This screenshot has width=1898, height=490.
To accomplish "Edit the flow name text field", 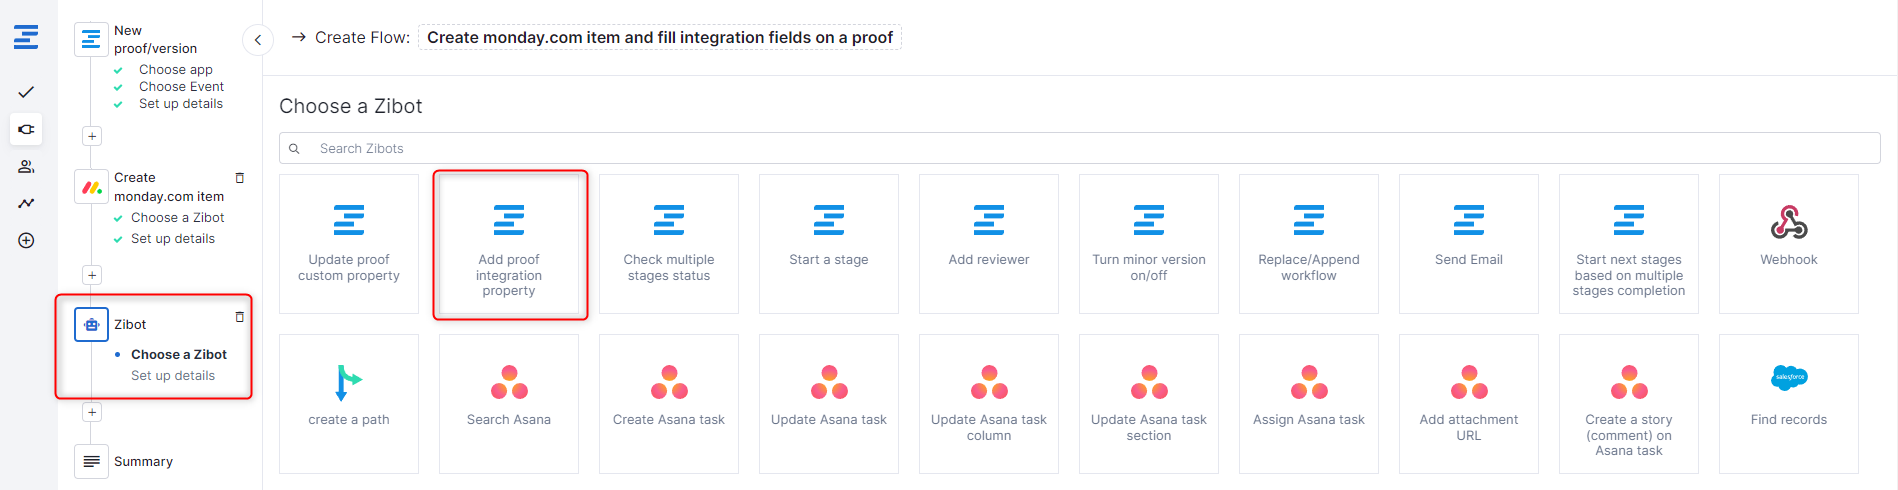I will 659,38.
